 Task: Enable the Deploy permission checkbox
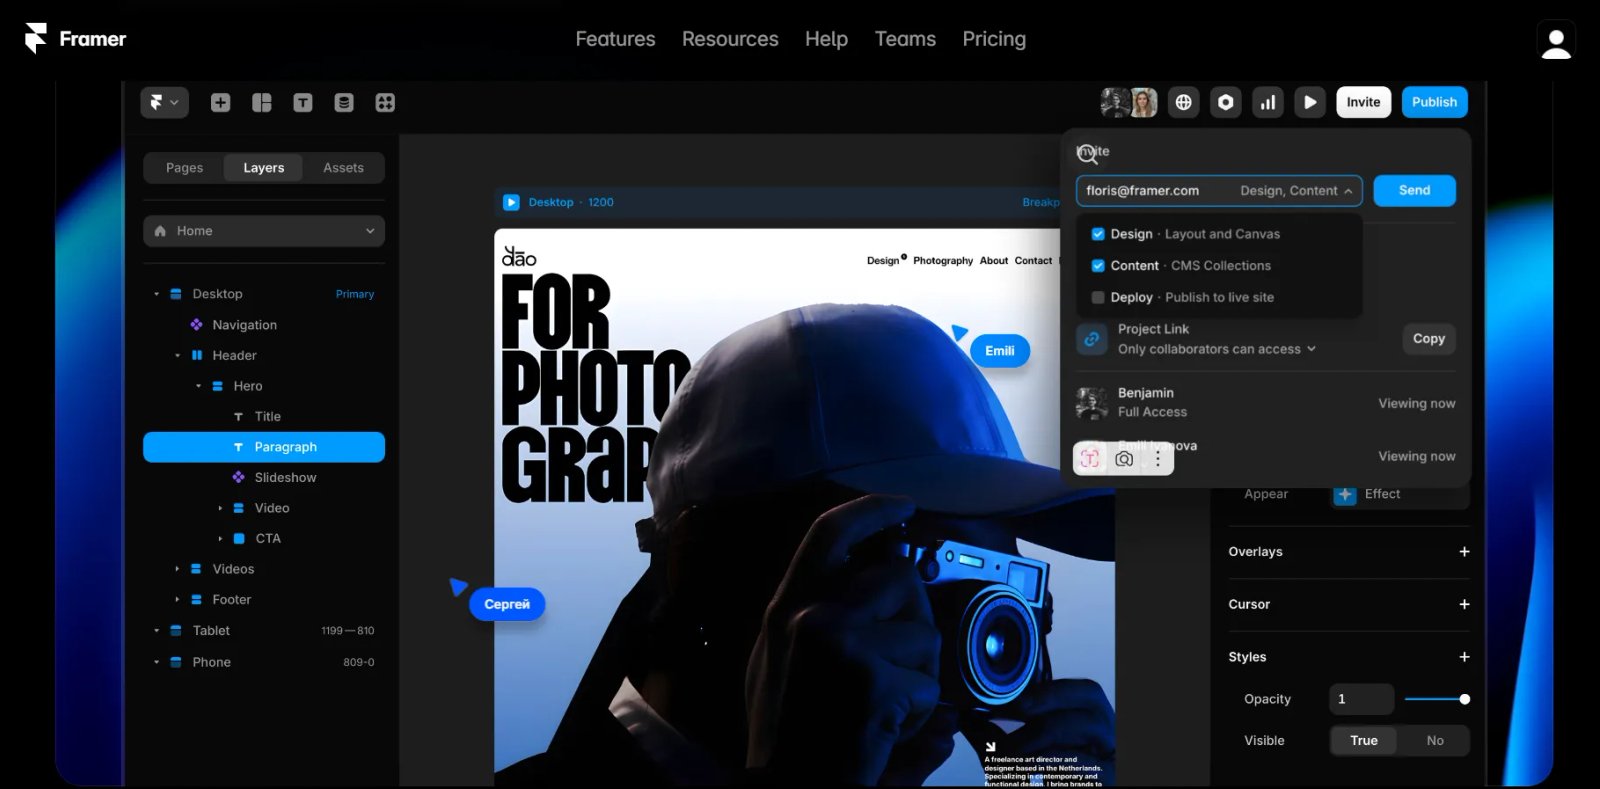(x=1098, y=298)
